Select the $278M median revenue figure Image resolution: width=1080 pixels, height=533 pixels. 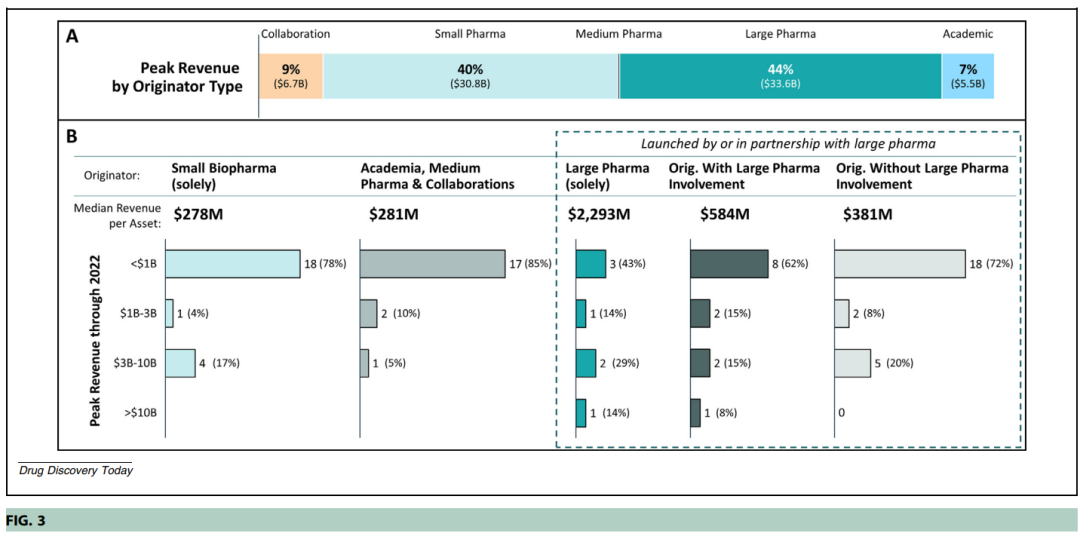click(x=200, y=214)
